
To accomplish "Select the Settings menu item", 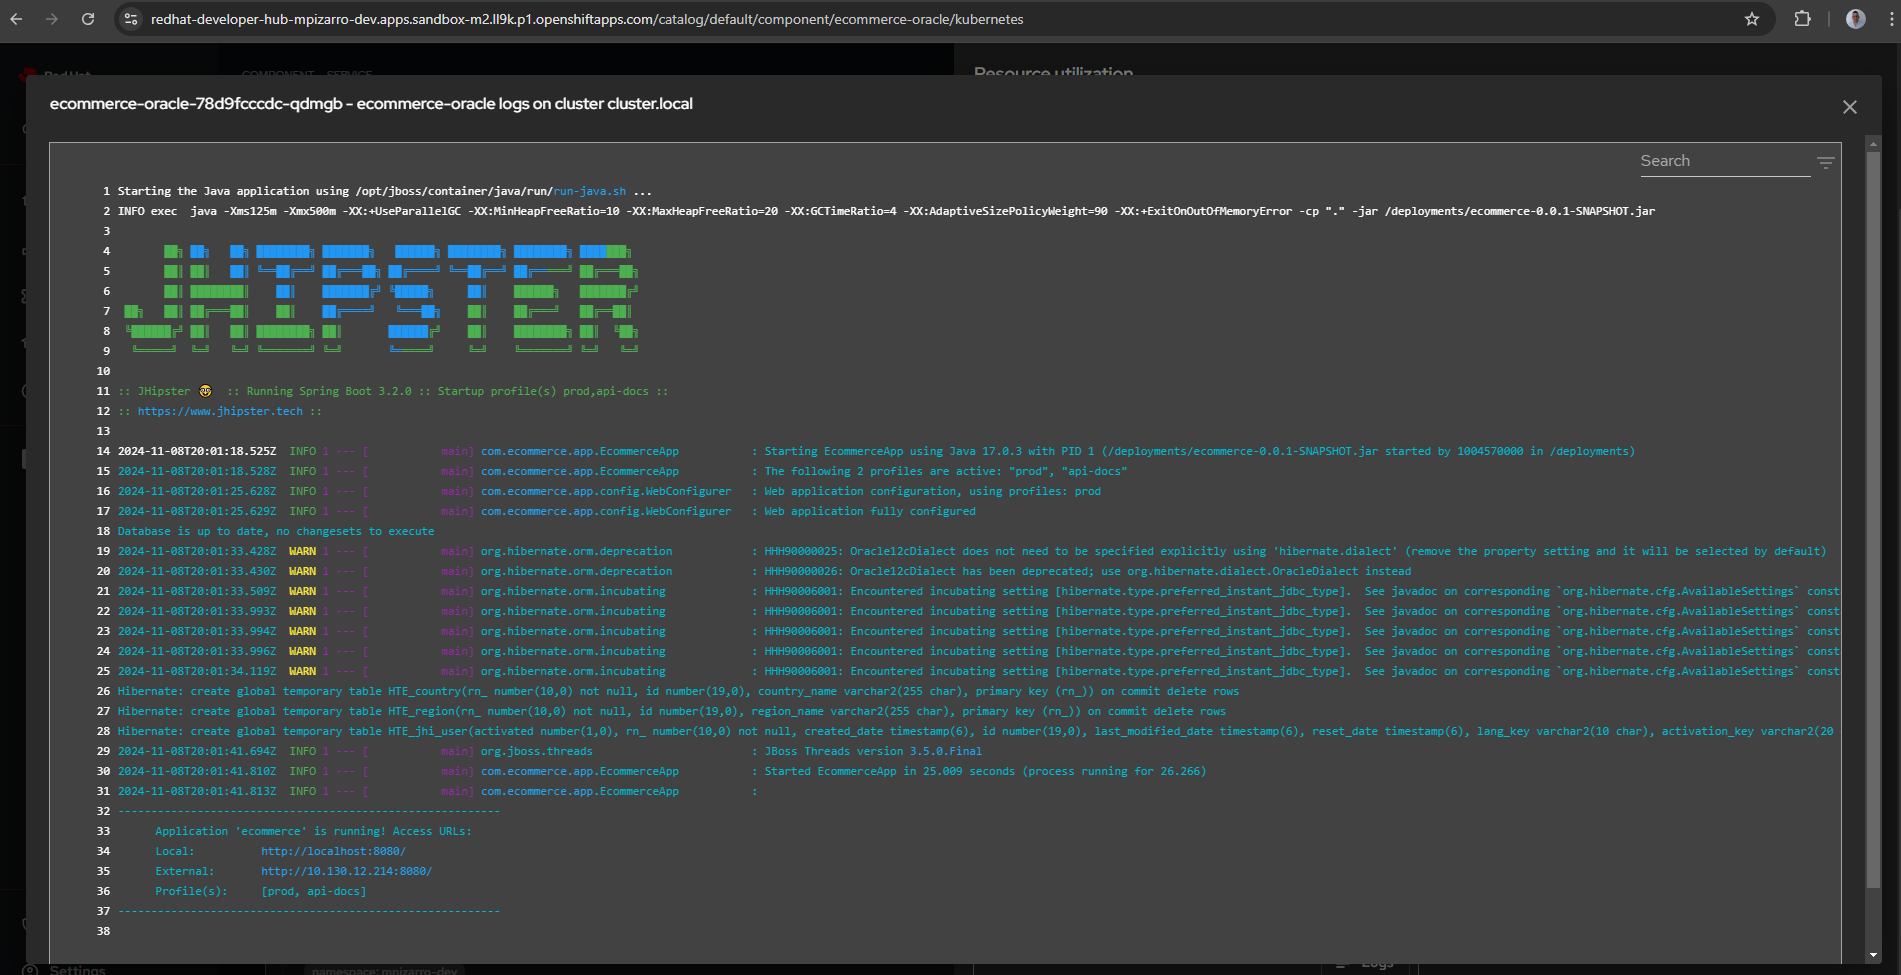I will [x=77, y=969].
